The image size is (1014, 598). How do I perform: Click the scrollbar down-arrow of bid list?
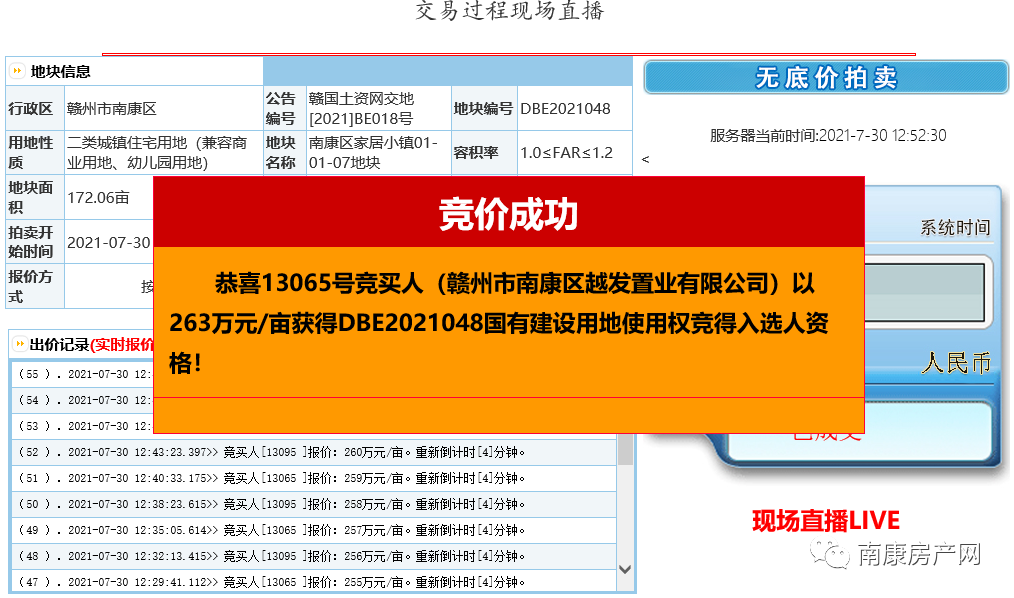[x=627, y=567]
